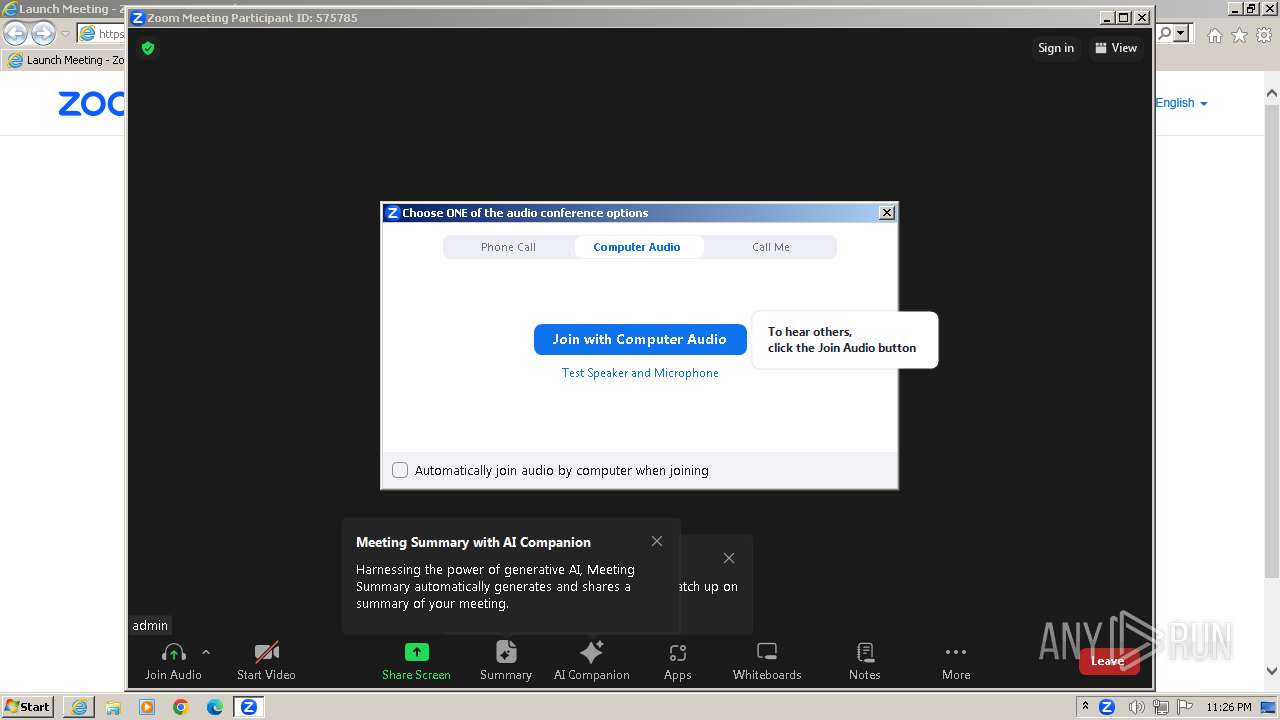Select Launch Meeting browser tab
Viewport: 1280px width, 720px height.
point(65,60)
